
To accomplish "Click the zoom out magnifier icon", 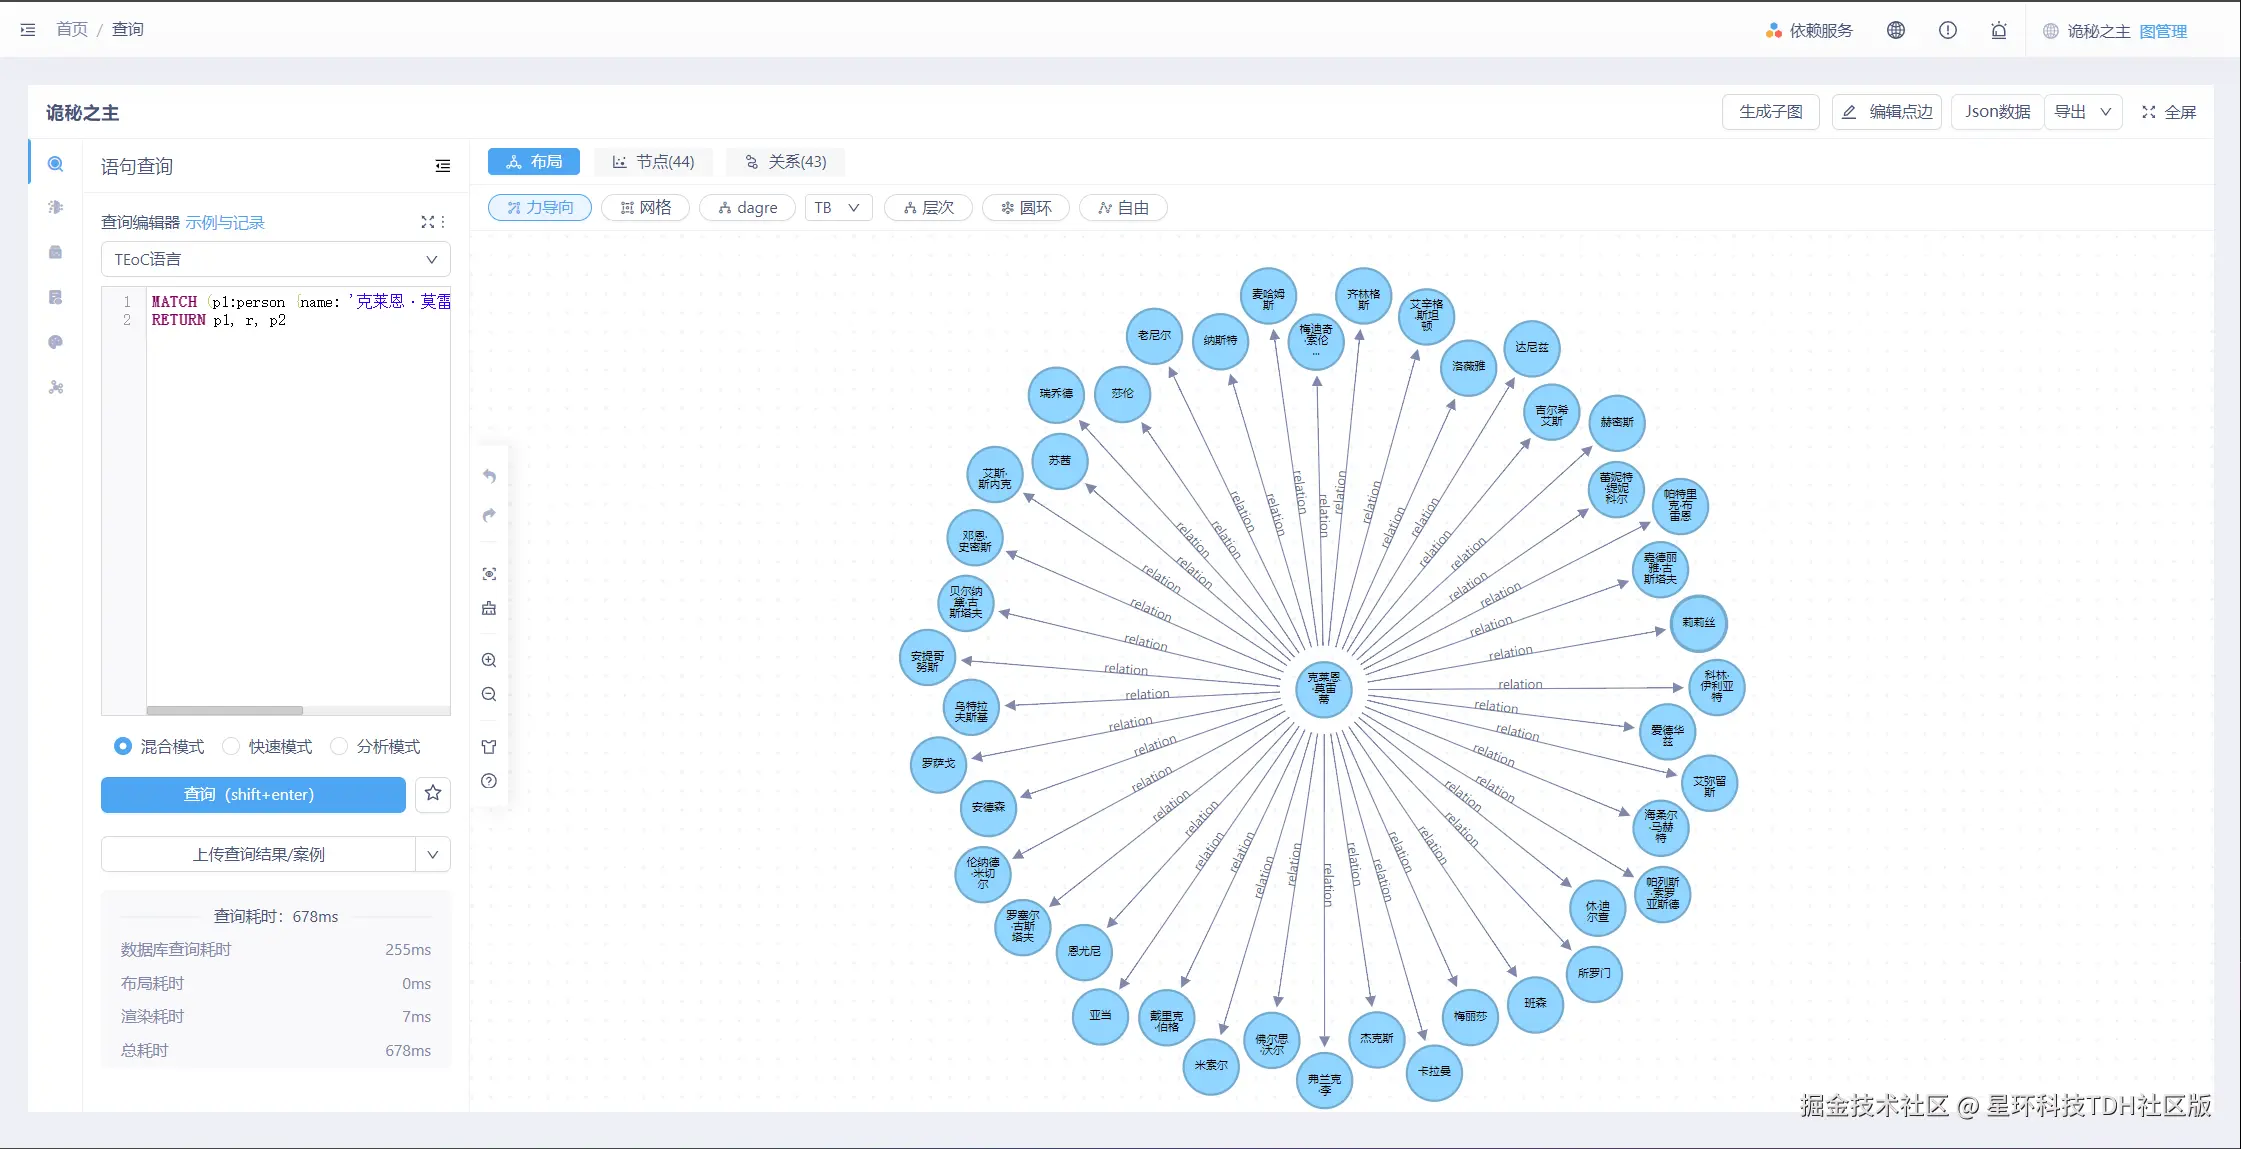I will pos(489,694).
